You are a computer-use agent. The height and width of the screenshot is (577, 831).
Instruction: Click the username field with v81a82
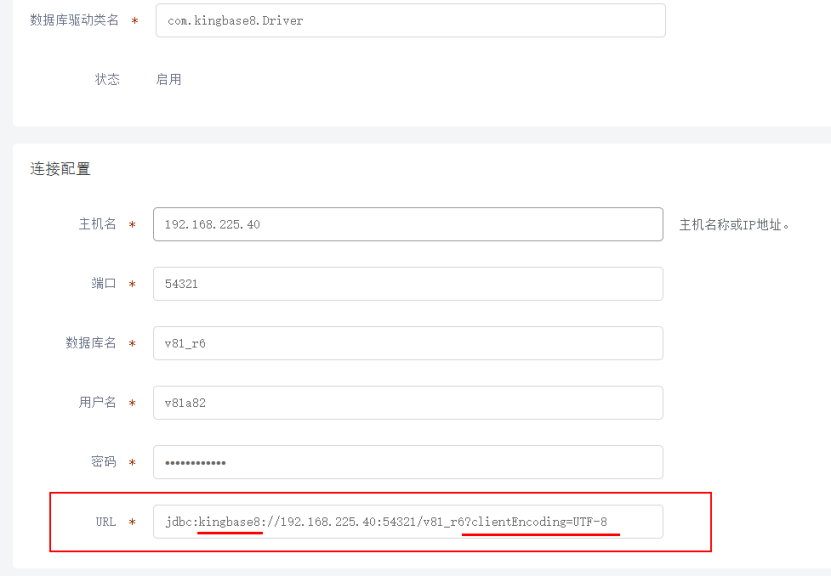pyautogui.click(x=408, y=403)
